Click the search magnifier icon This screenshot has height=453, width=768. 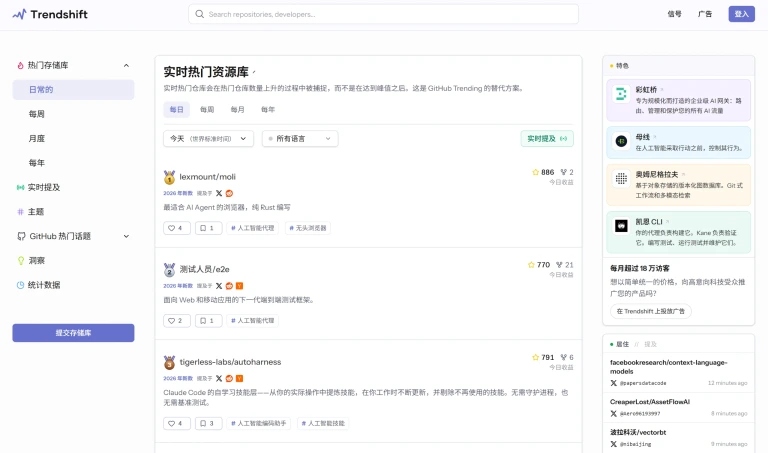coord(199,14)
